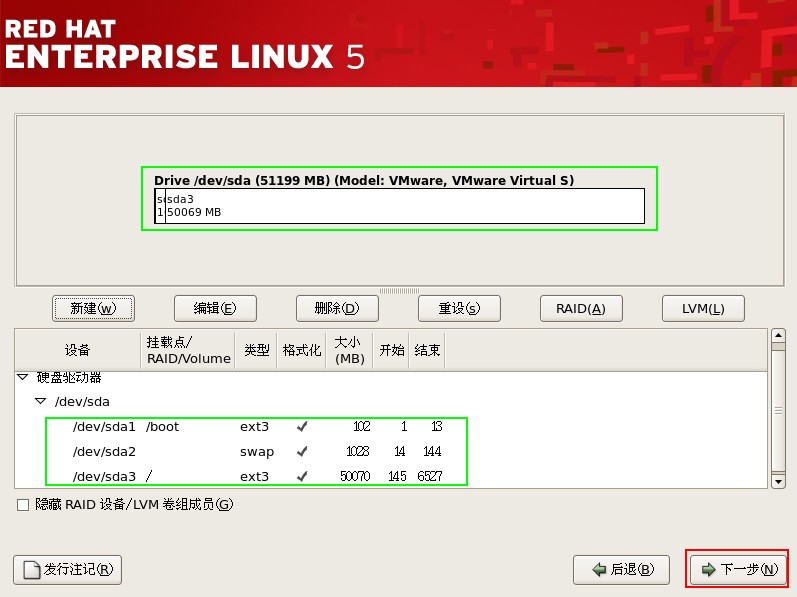The height and width of the screenshot is (597, 797).
Task: Click the swap type cell
Action: point(257,452)
